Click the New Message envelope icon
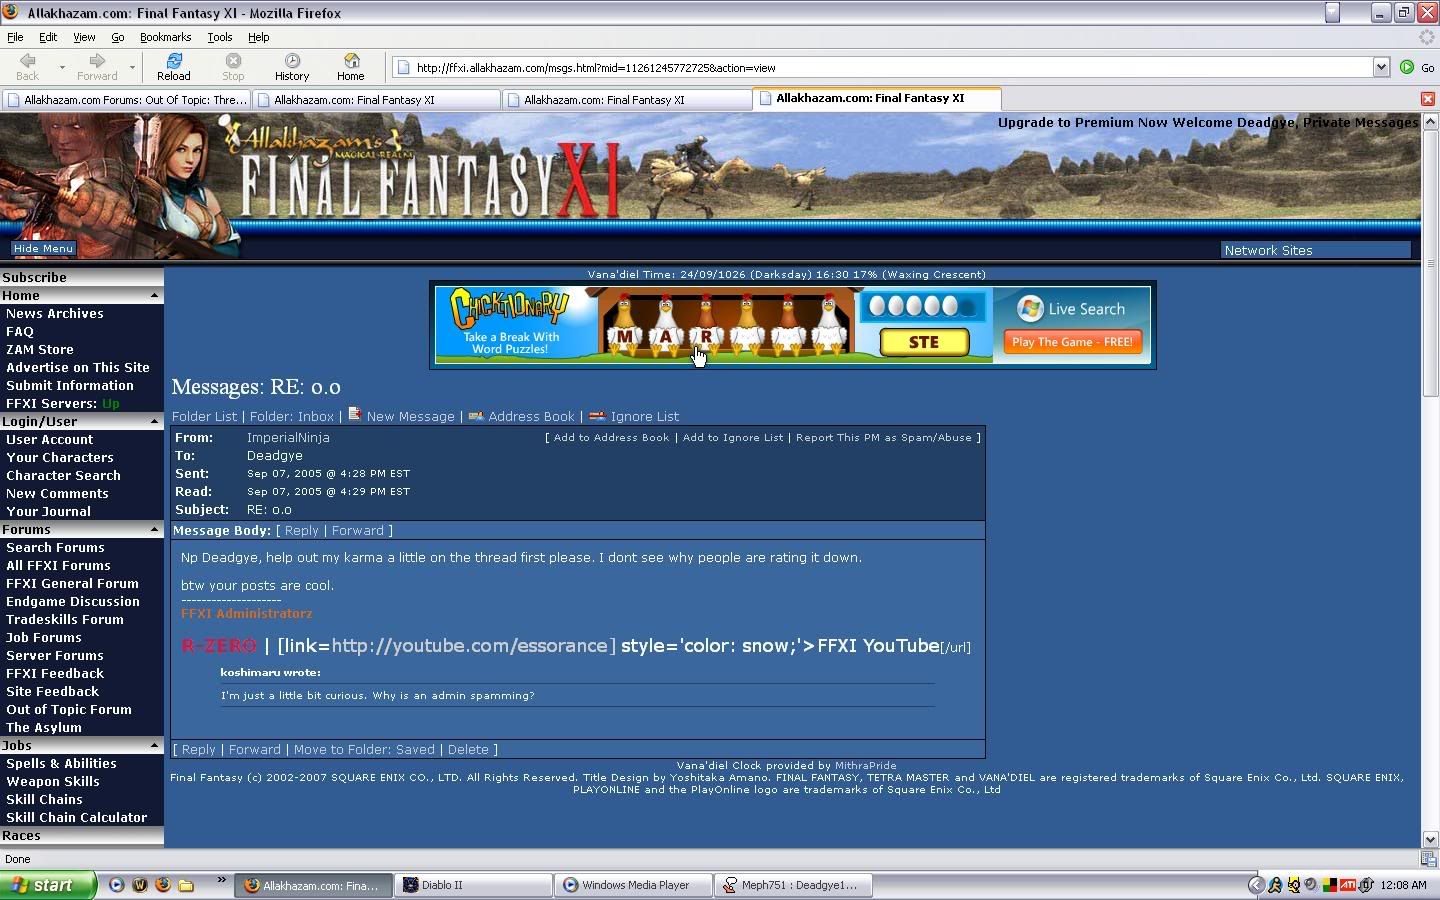 pyautogui.click(x=355, y=414)
